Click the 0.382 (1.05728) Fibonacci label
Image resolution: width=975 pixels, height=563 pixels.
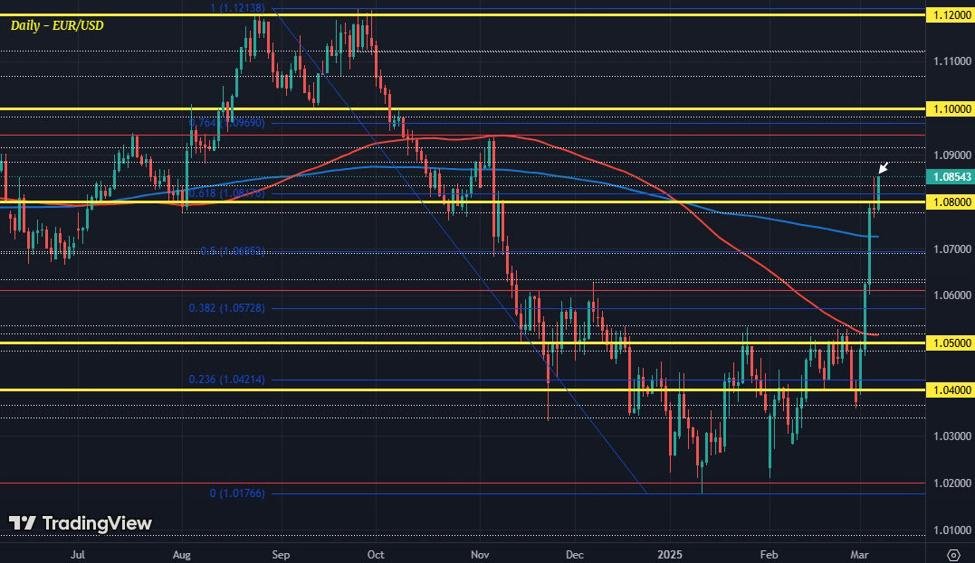click(x=229, y=309)
